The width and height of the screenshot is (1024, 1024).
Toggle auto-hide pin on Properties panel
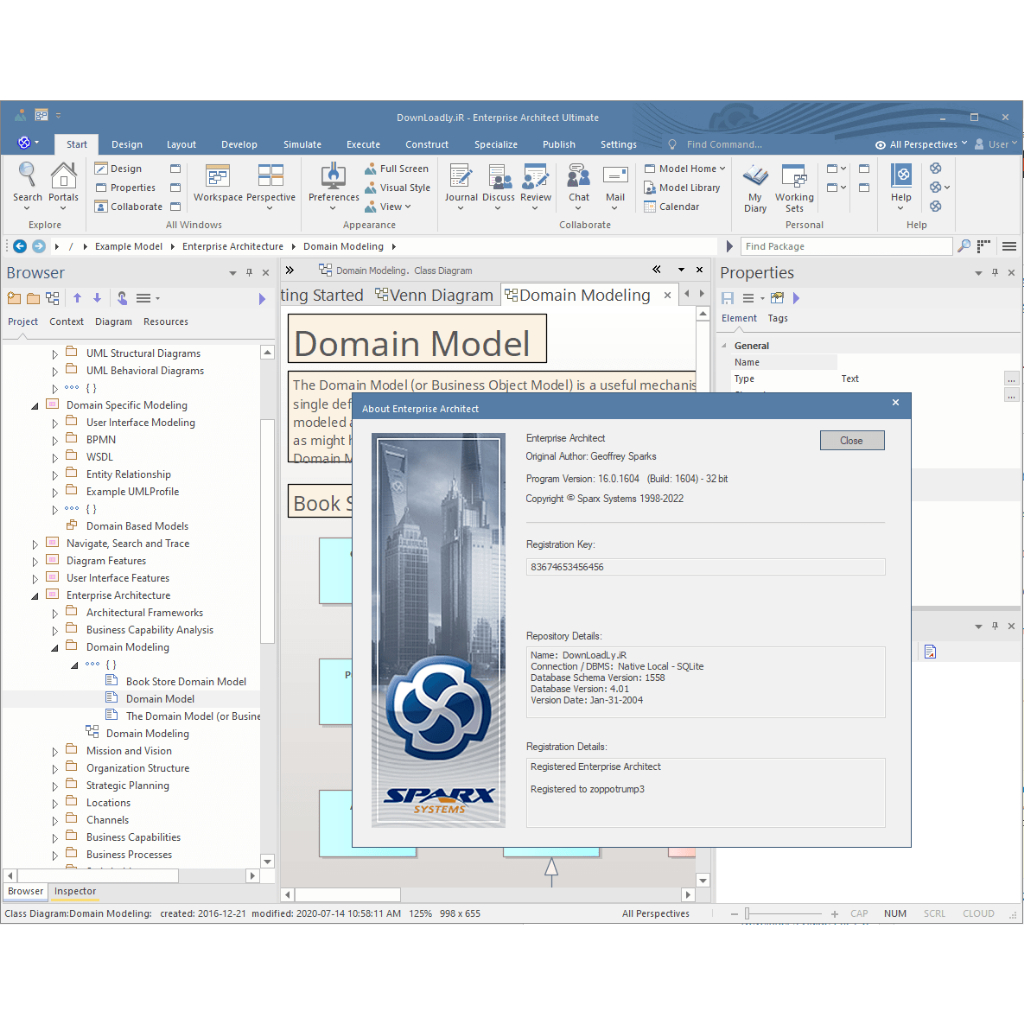(x=995, y=272)
